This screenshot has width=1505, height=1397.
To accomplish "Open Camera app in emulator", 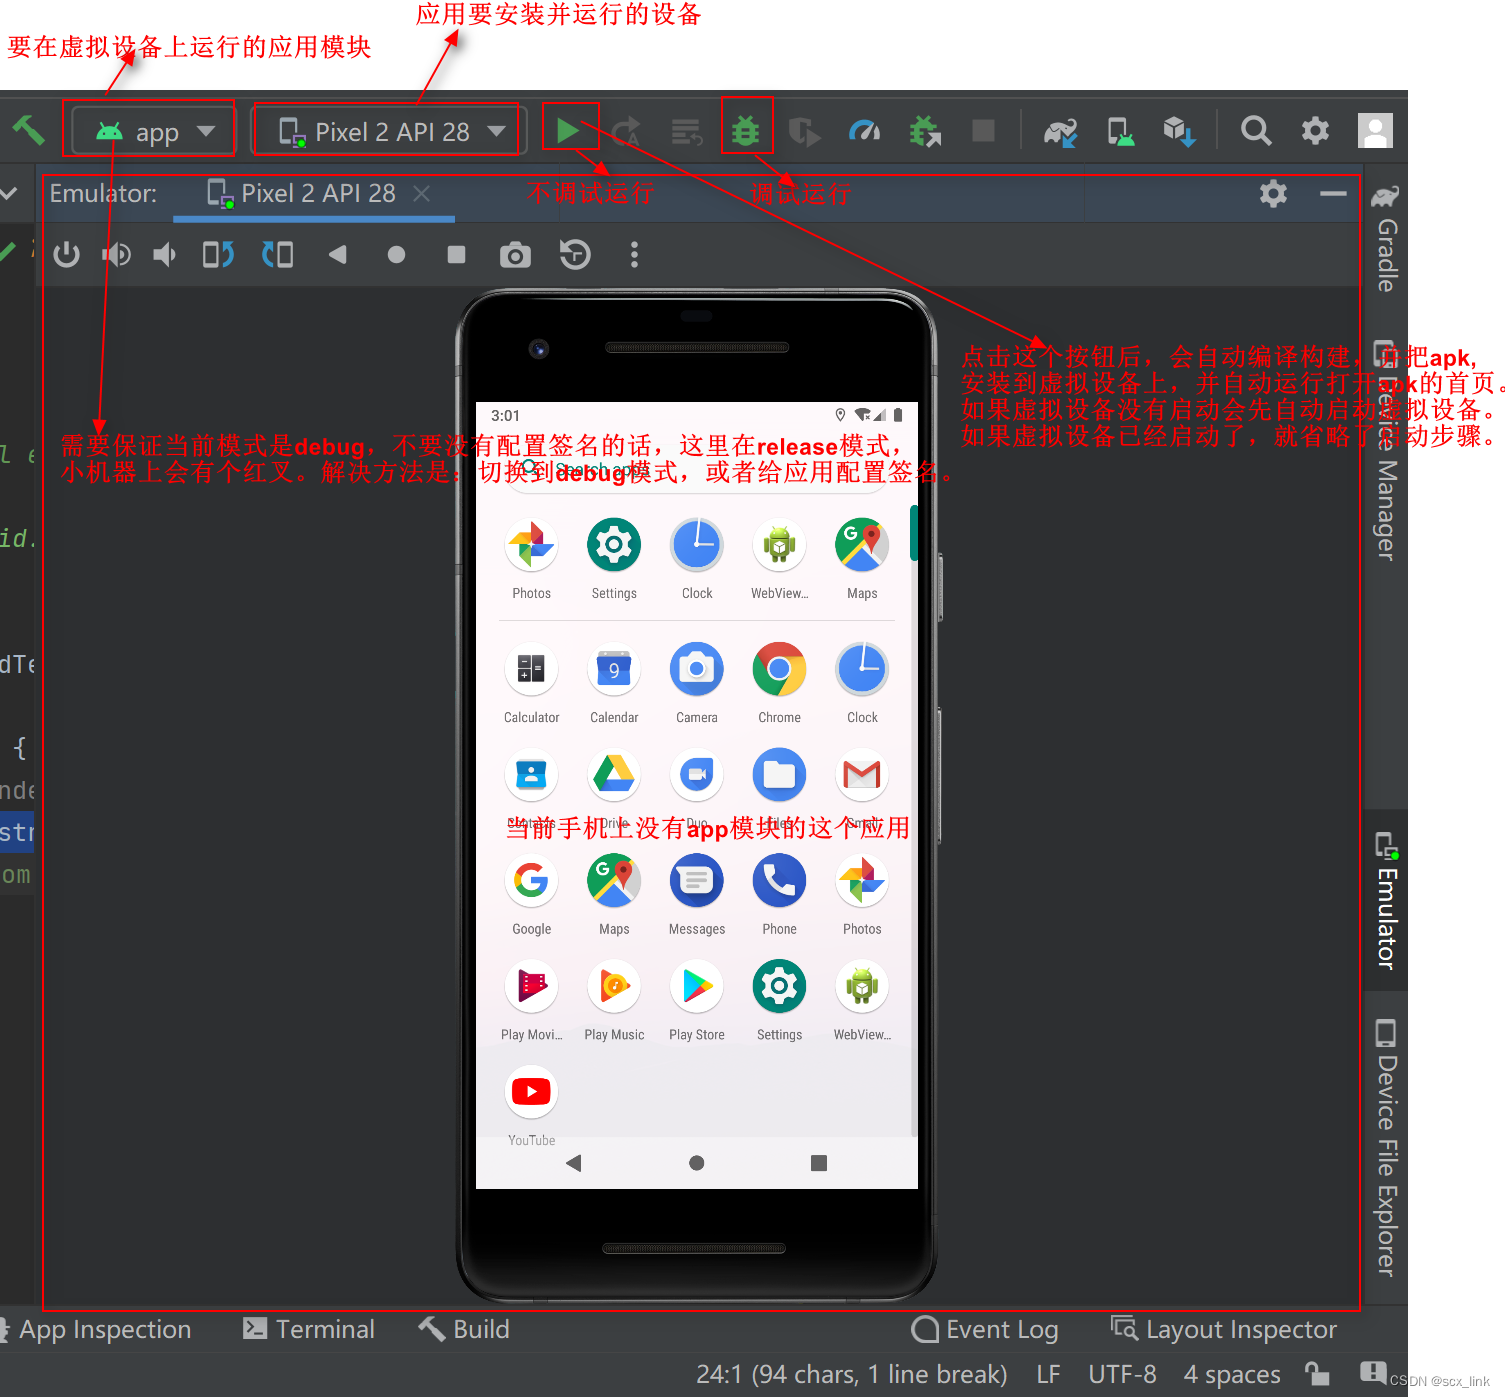I will coord(697,682).
